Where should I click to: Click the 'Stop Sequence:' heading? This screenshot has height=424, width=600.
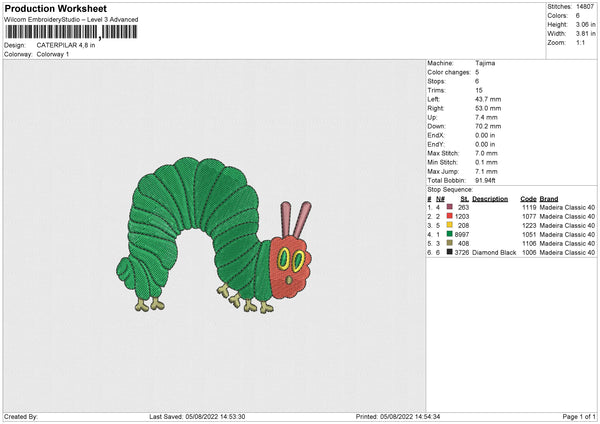click(450, 190)
